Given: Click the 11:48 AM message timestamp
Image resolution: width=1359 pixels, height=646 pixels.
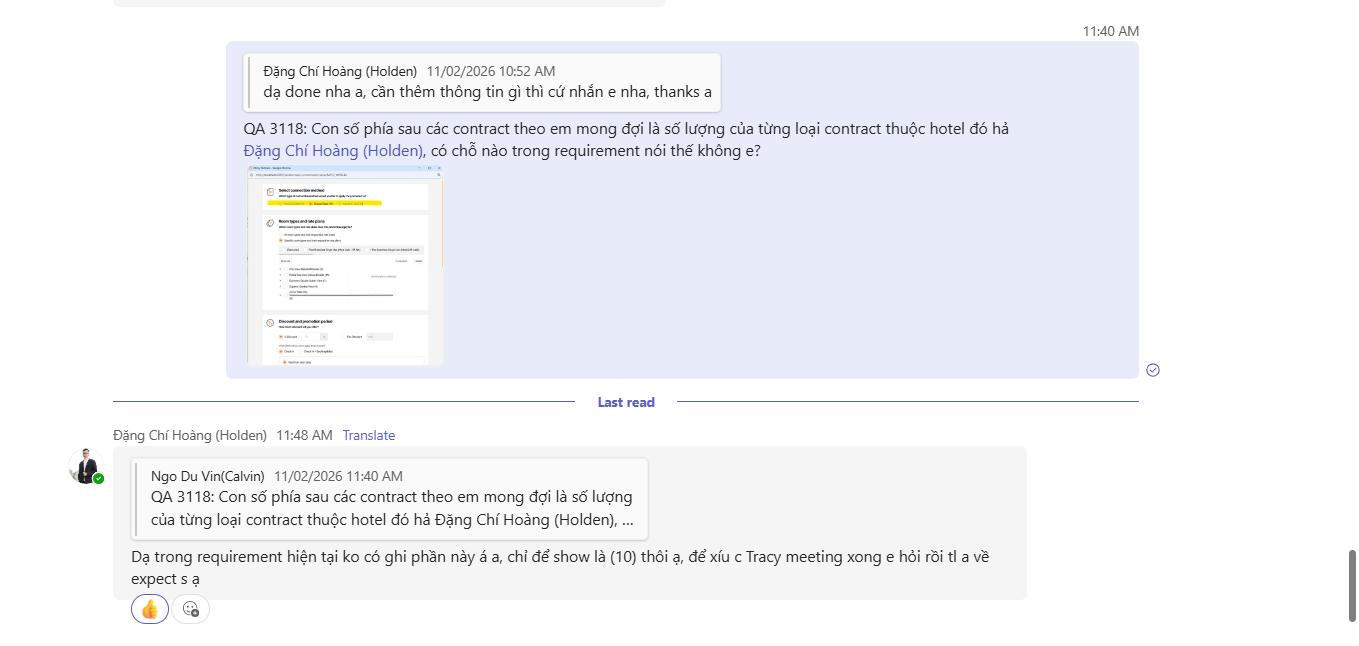Looking at the screenshot, I should pos(304,435).
